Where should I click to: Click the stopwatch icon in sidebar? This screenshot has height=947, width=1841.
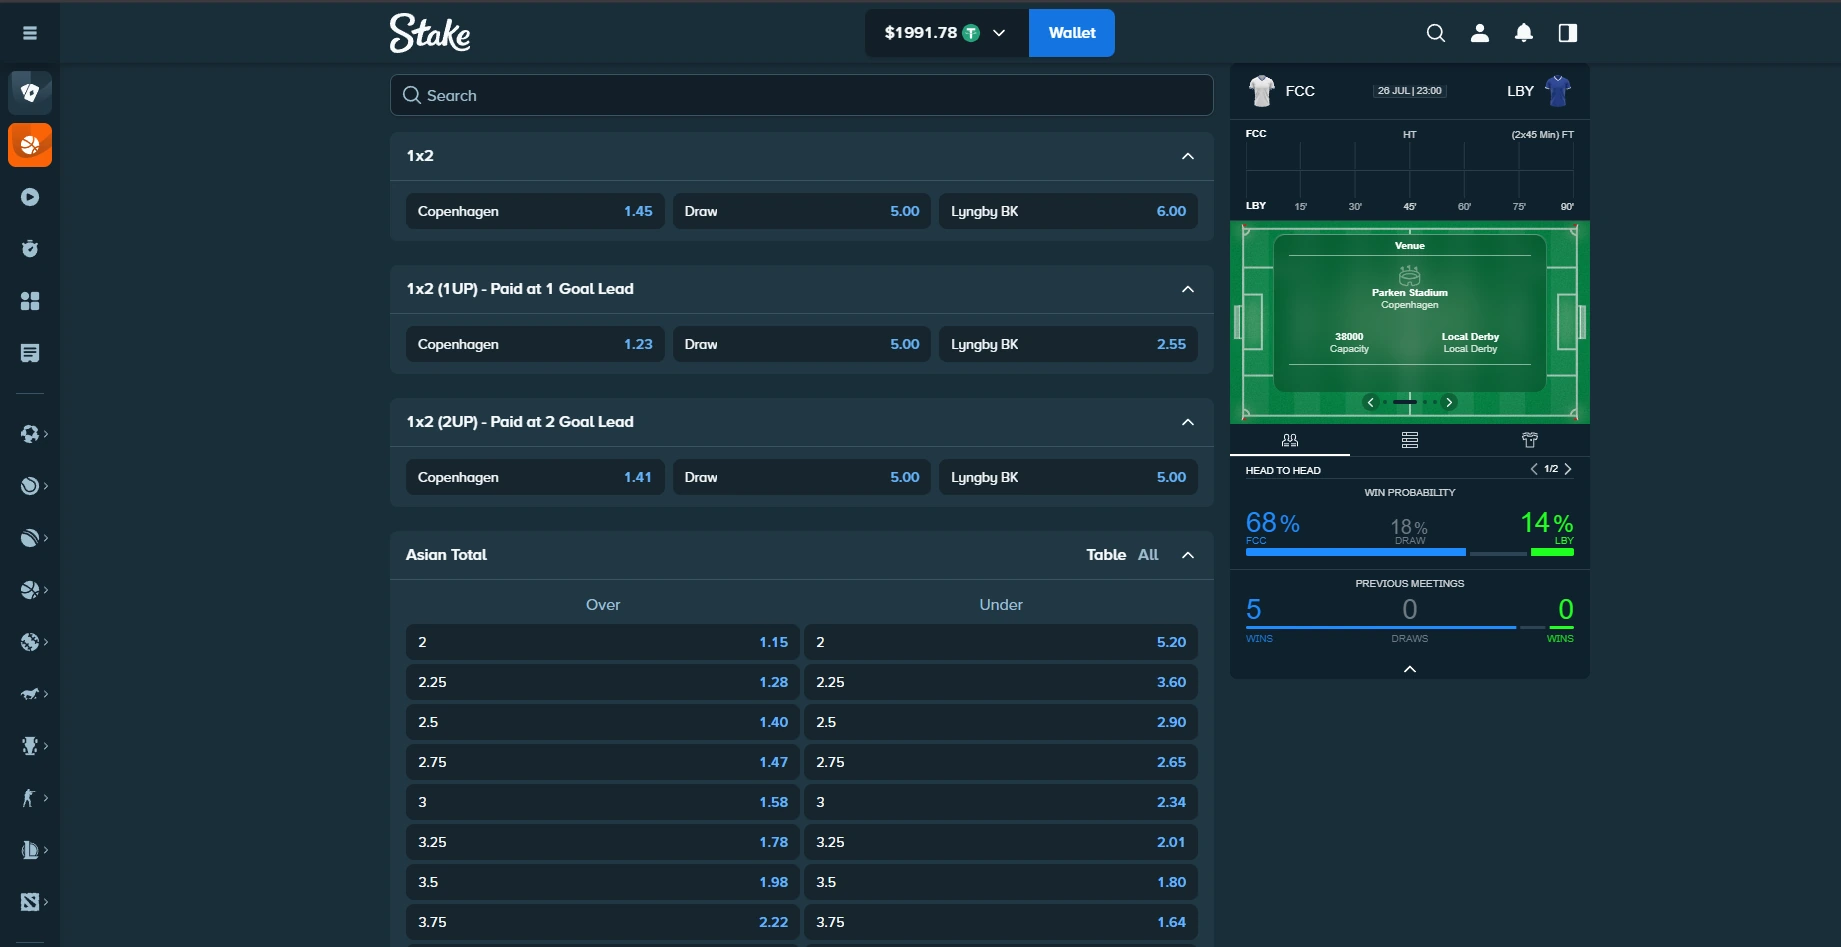[30, 249]
